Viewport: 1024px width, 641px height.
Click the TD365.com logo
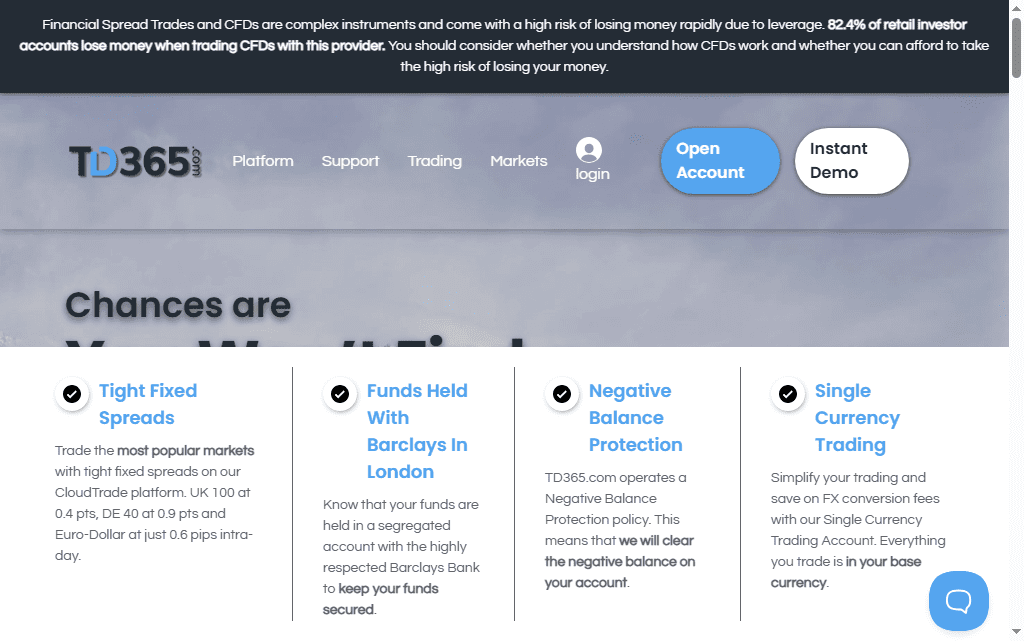pos(135,161)
